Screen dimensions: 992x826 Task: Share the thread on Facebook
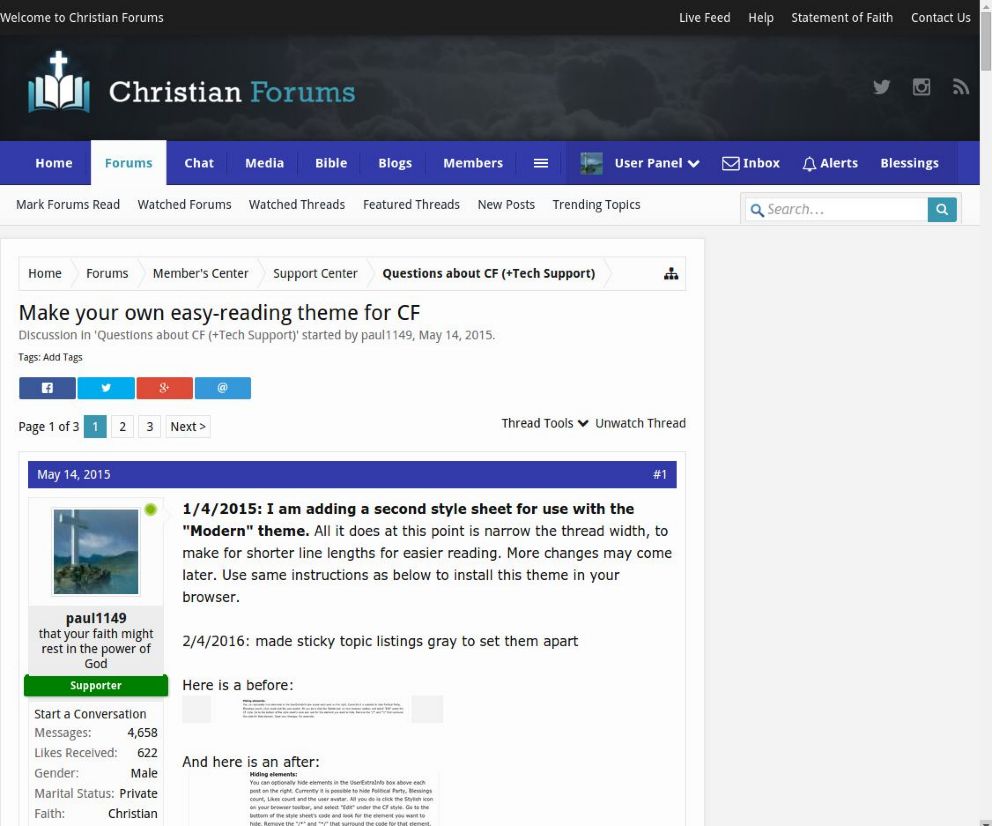click(x=46, y=387)
